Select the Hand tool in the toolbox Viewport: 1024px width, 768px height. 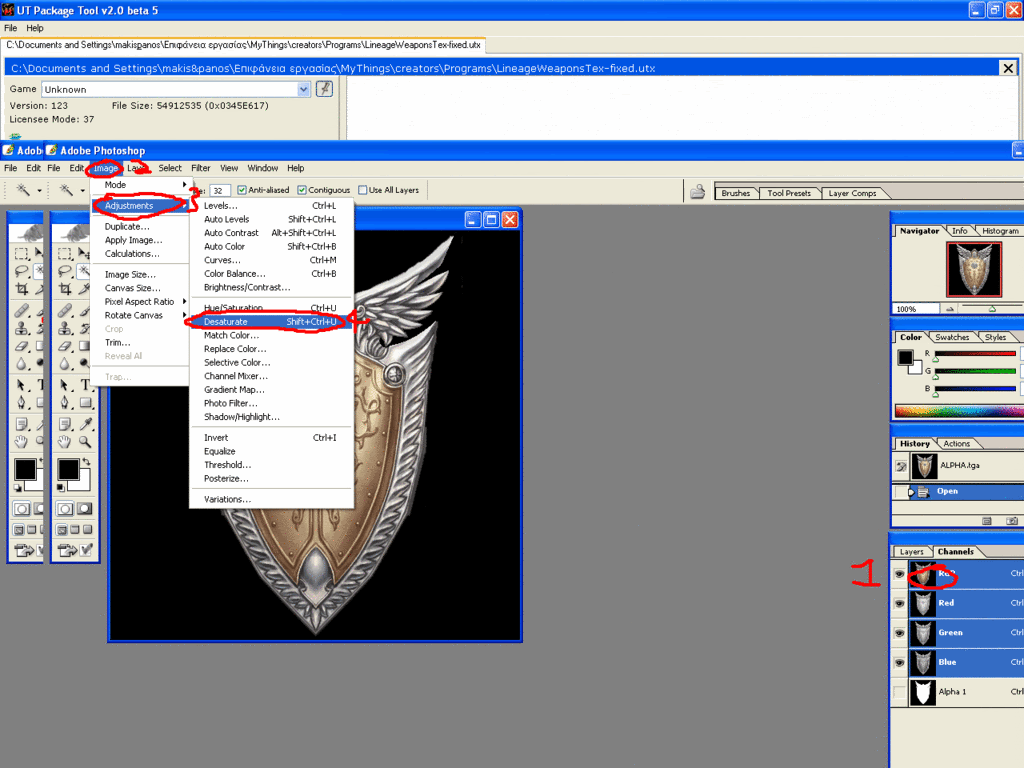(x=65, y=441)
